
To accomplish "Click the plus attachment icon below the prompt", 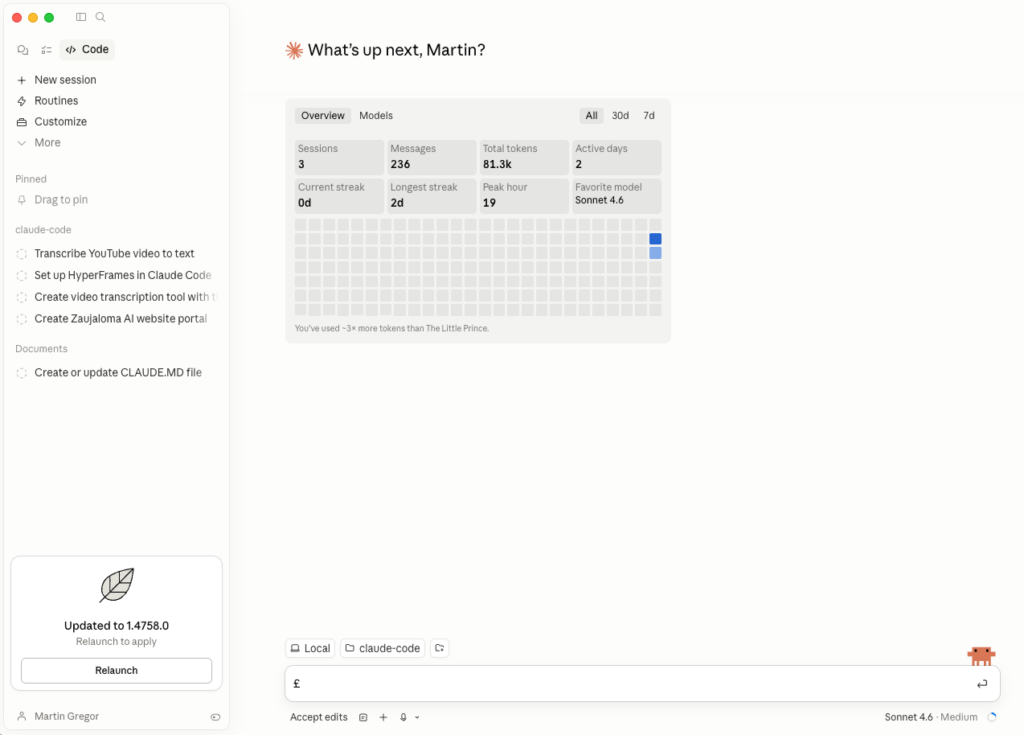I will pyautogui.click(x=383, y=717).
